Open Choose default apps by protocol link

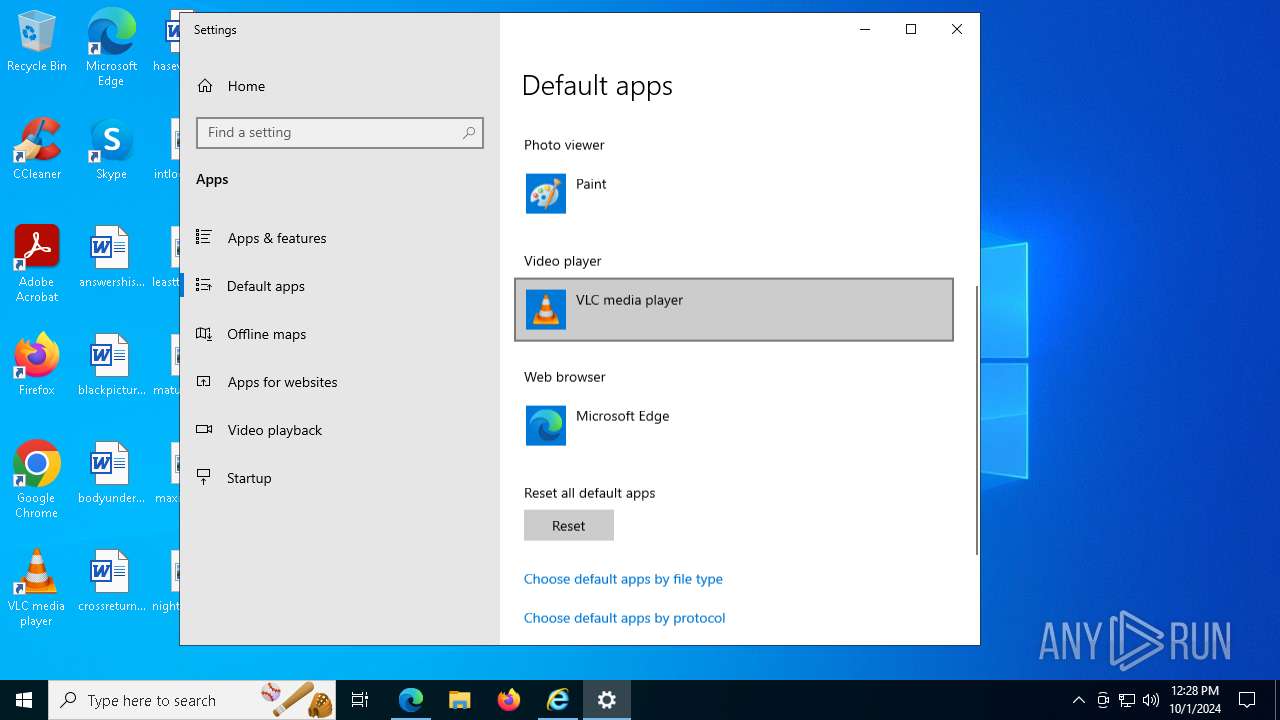point(624,618)
